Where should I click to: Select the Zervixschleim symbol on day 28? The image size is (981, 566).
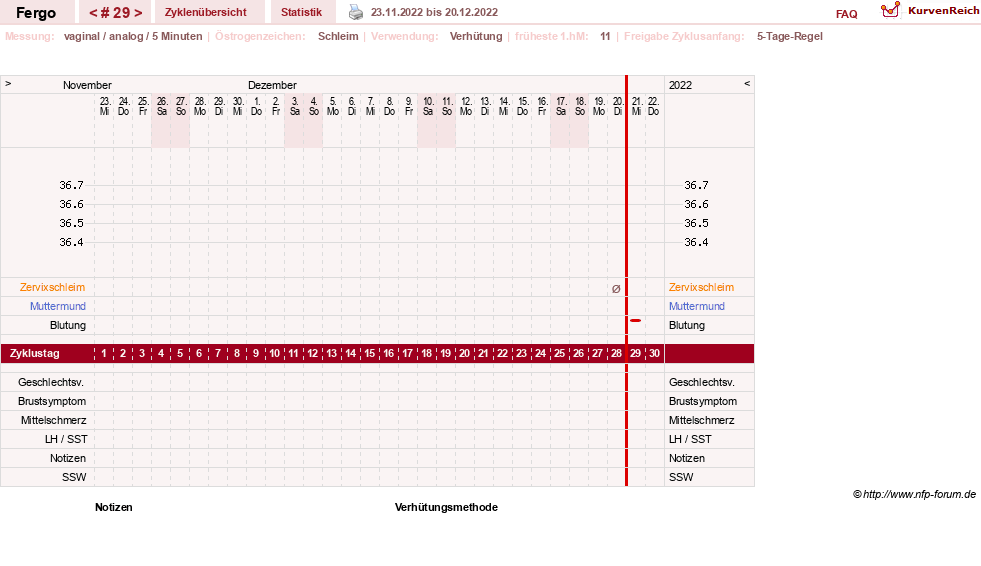click(x=616, y=288)
